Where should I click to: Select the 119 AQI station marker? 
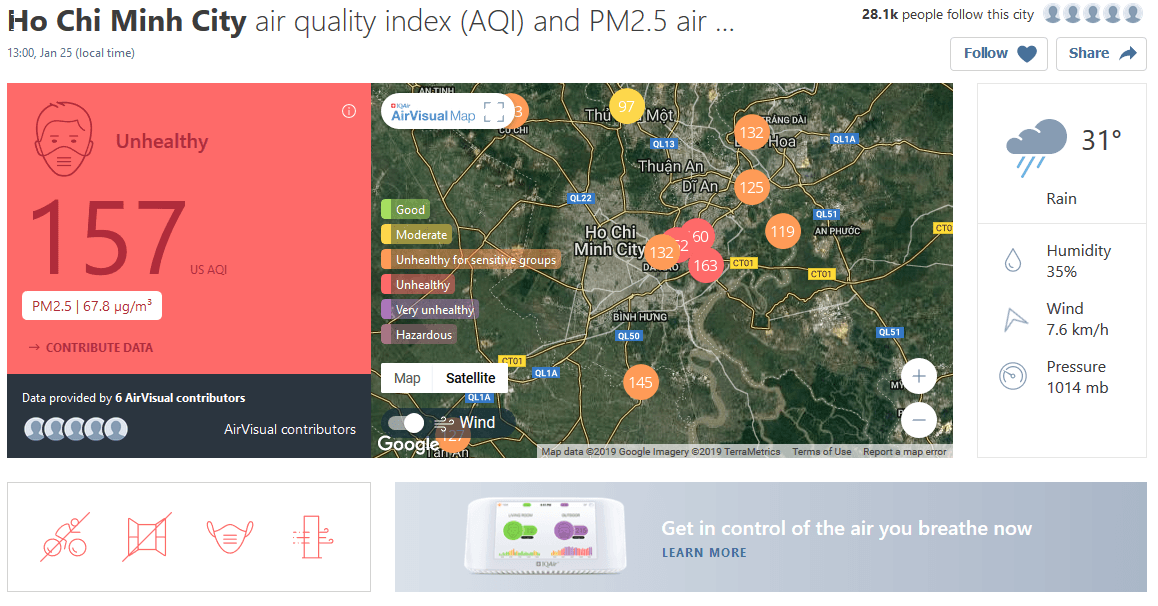[x=783, y=232]
